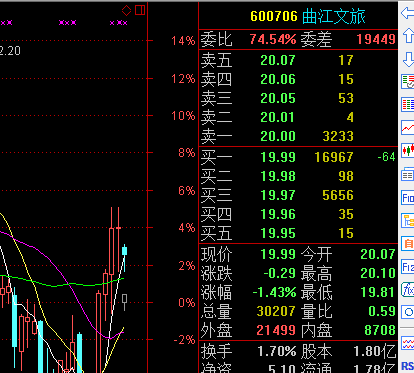Image resolution: width=414 pixels, height=373 pixels.
Task: Open the F10 company info icon
Action: [407, 198]
